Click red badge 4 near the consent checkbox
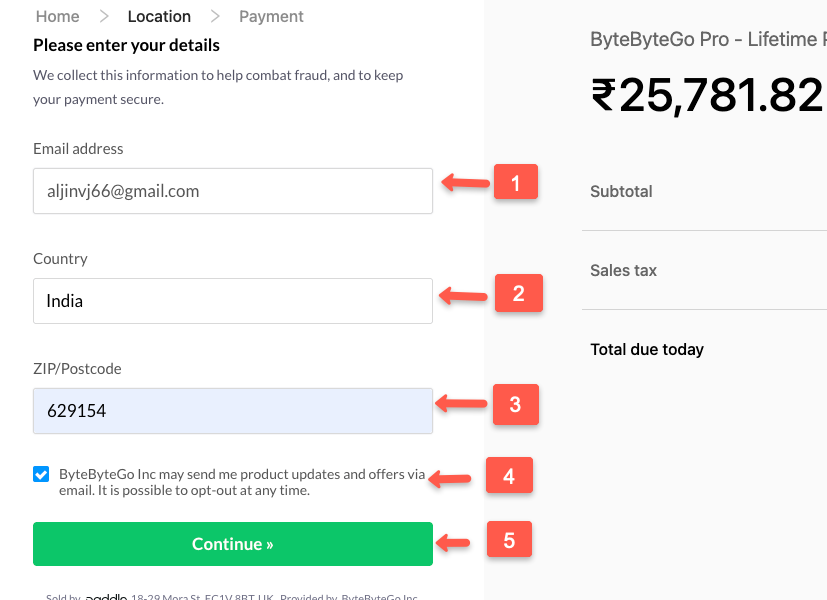Viewport: 827px width, 600px height. pyautogui.click(x=509, y=476)
